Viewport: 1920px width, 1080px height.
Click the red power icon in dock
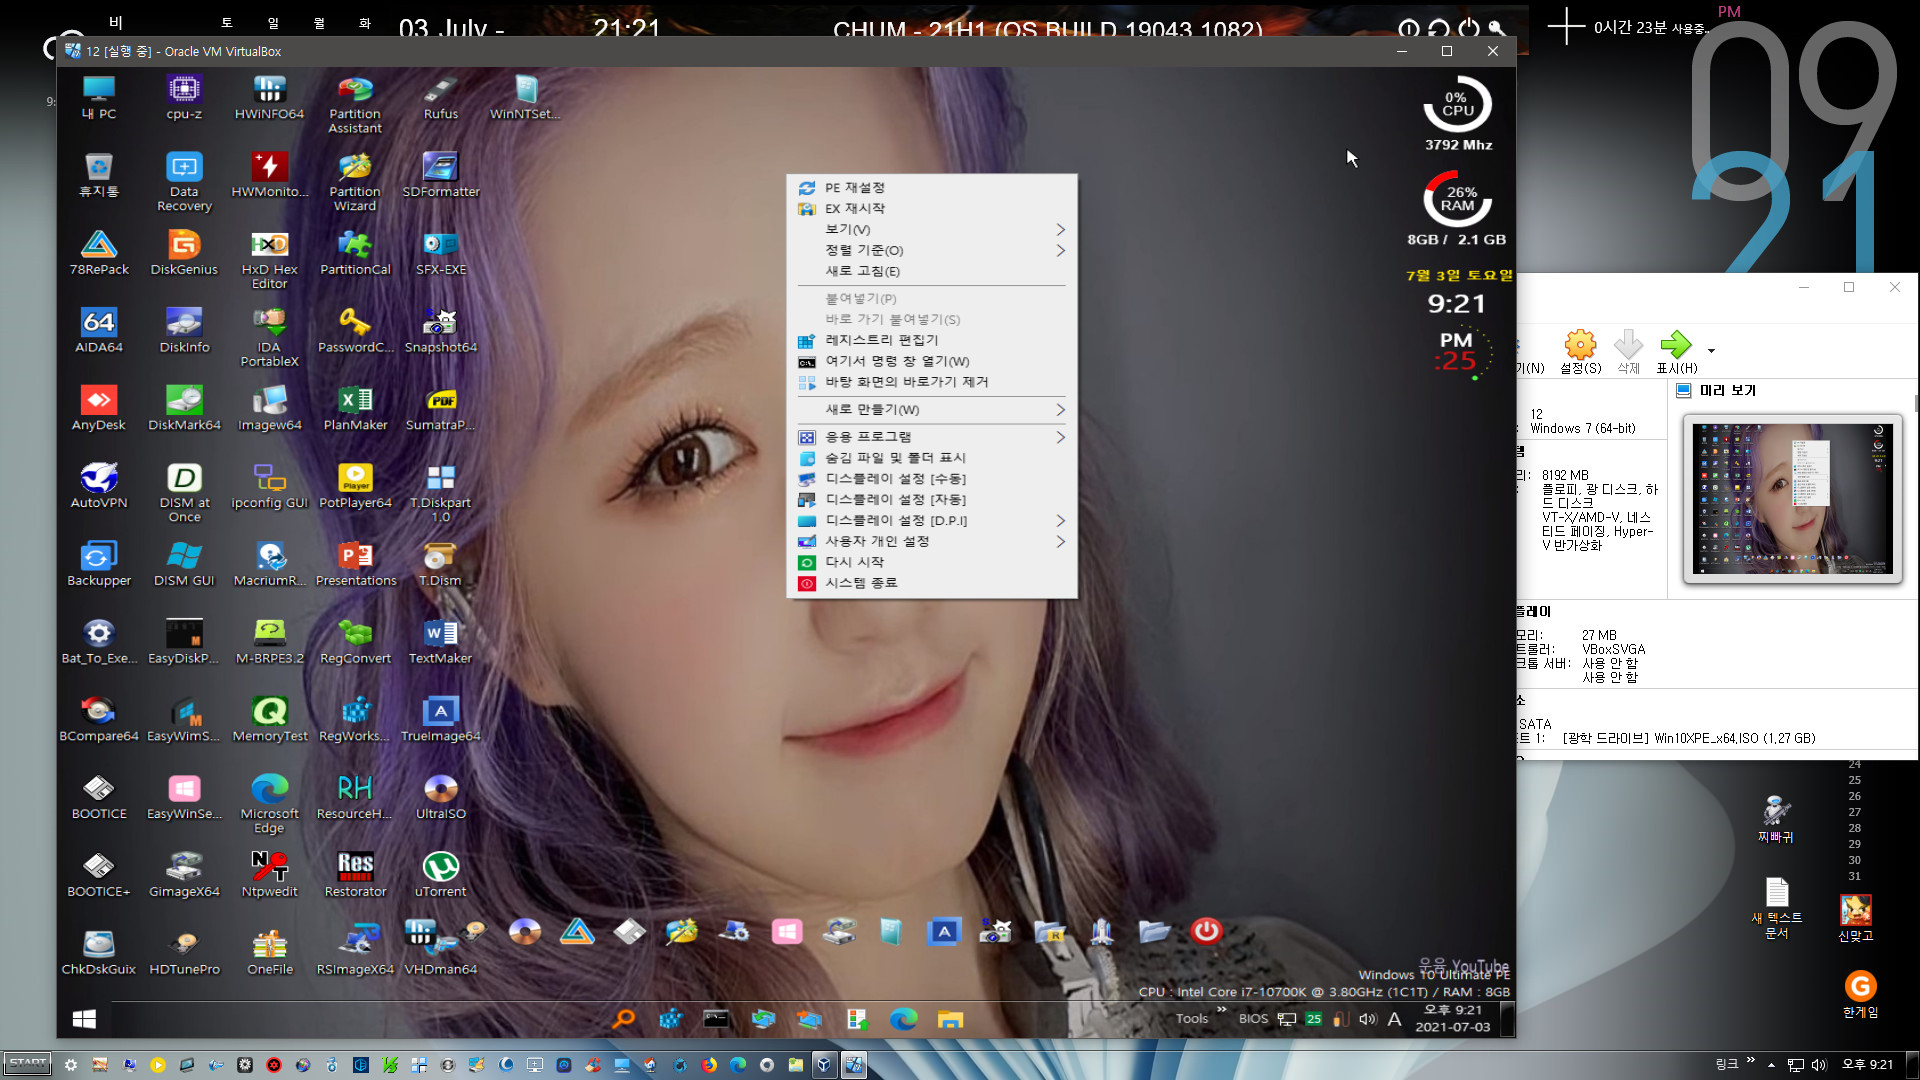[x=1207, y=931]
